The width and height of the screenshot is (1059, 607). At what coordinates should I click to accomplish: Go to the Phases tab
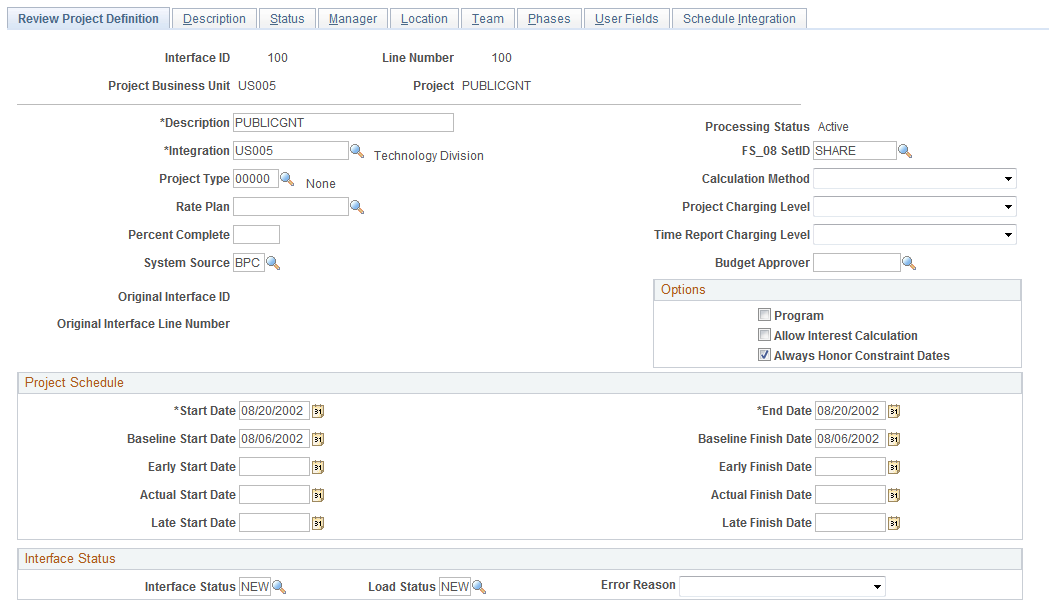[x=548, y=19]
